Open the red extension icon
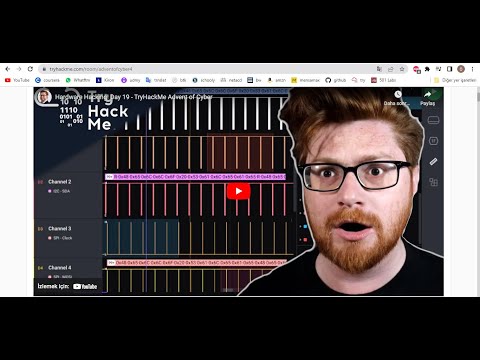Image resolution: width=480 pixels, height=360 pixels. [x=416, y=69]
